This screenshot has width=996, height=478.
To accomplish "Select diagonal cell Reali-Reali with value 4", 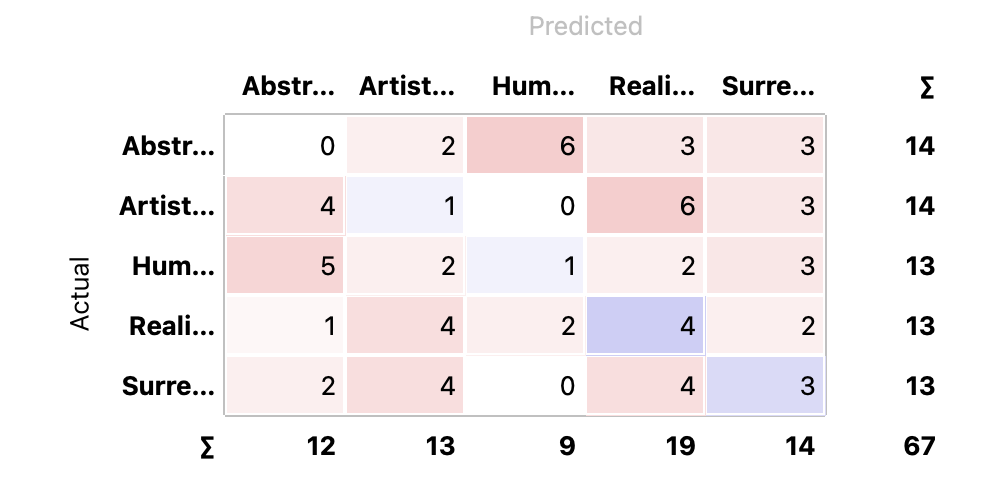I will pyautogui.click(x=645, y=325).
